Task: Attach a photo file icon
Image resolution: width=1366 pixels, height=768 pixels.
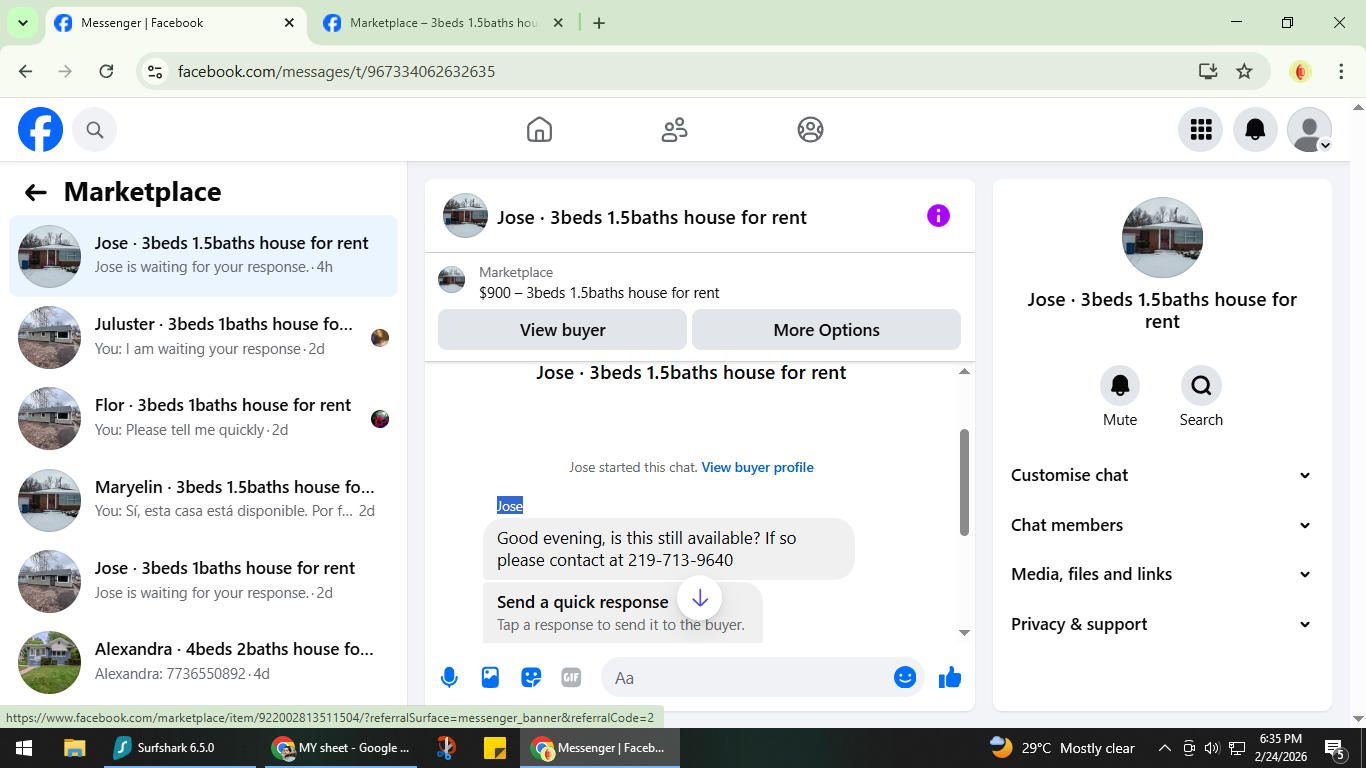Action: (x=490, y=678)
